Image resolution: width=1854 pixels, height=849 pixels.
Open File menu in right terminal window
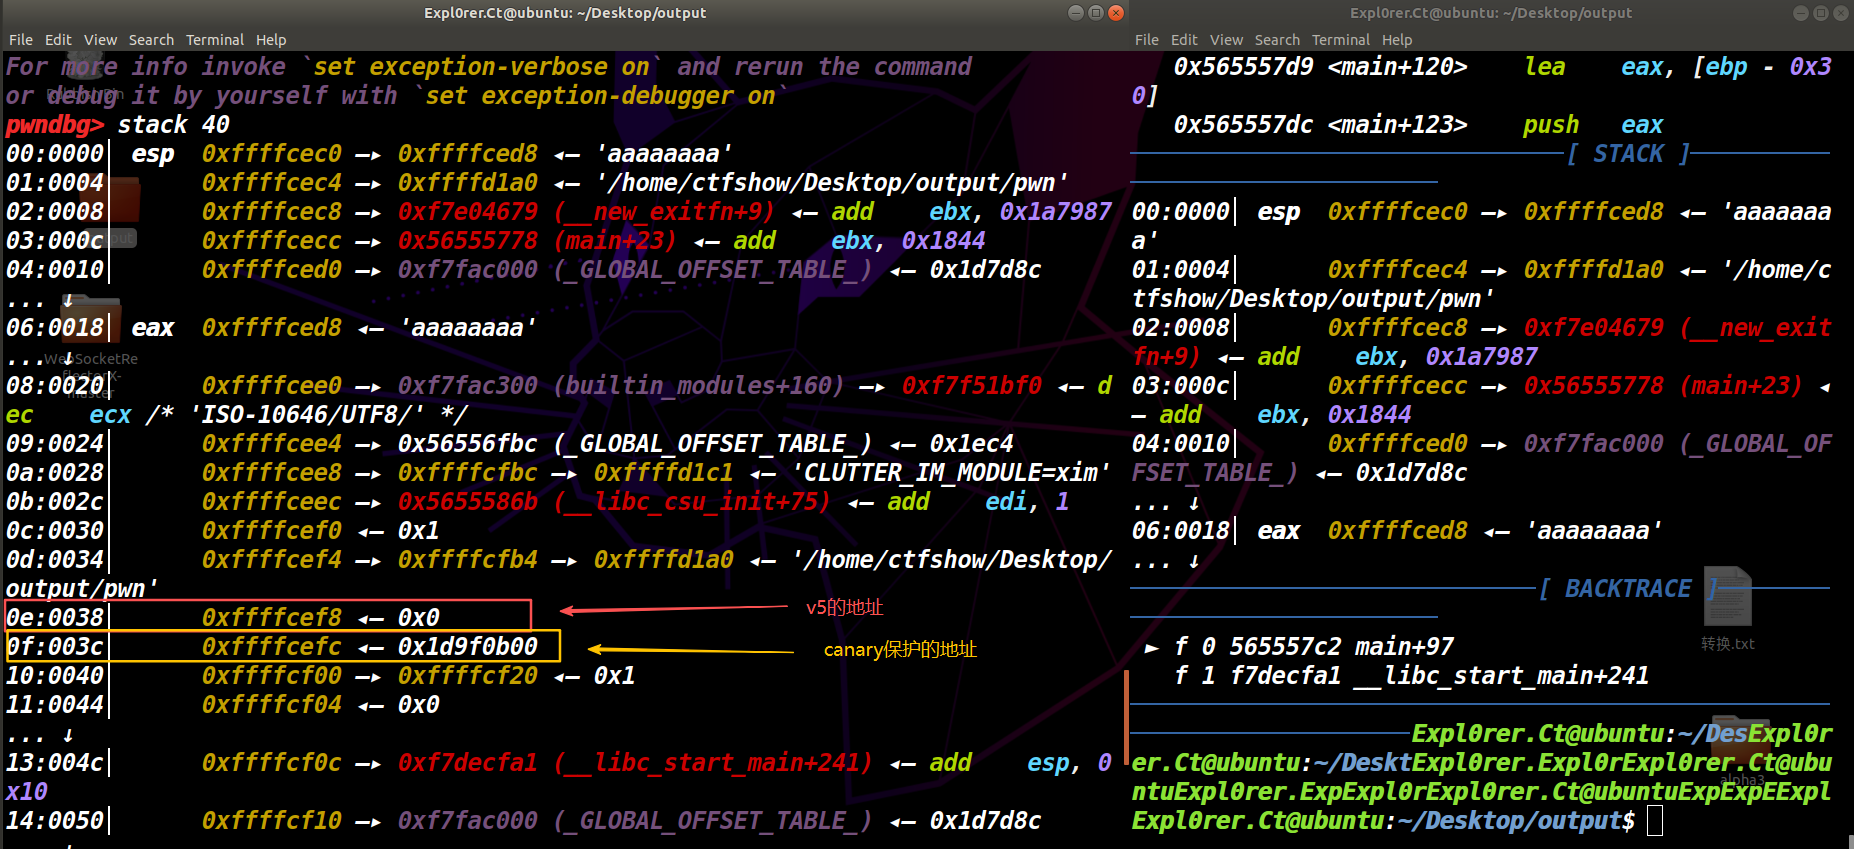(1146, 40)
